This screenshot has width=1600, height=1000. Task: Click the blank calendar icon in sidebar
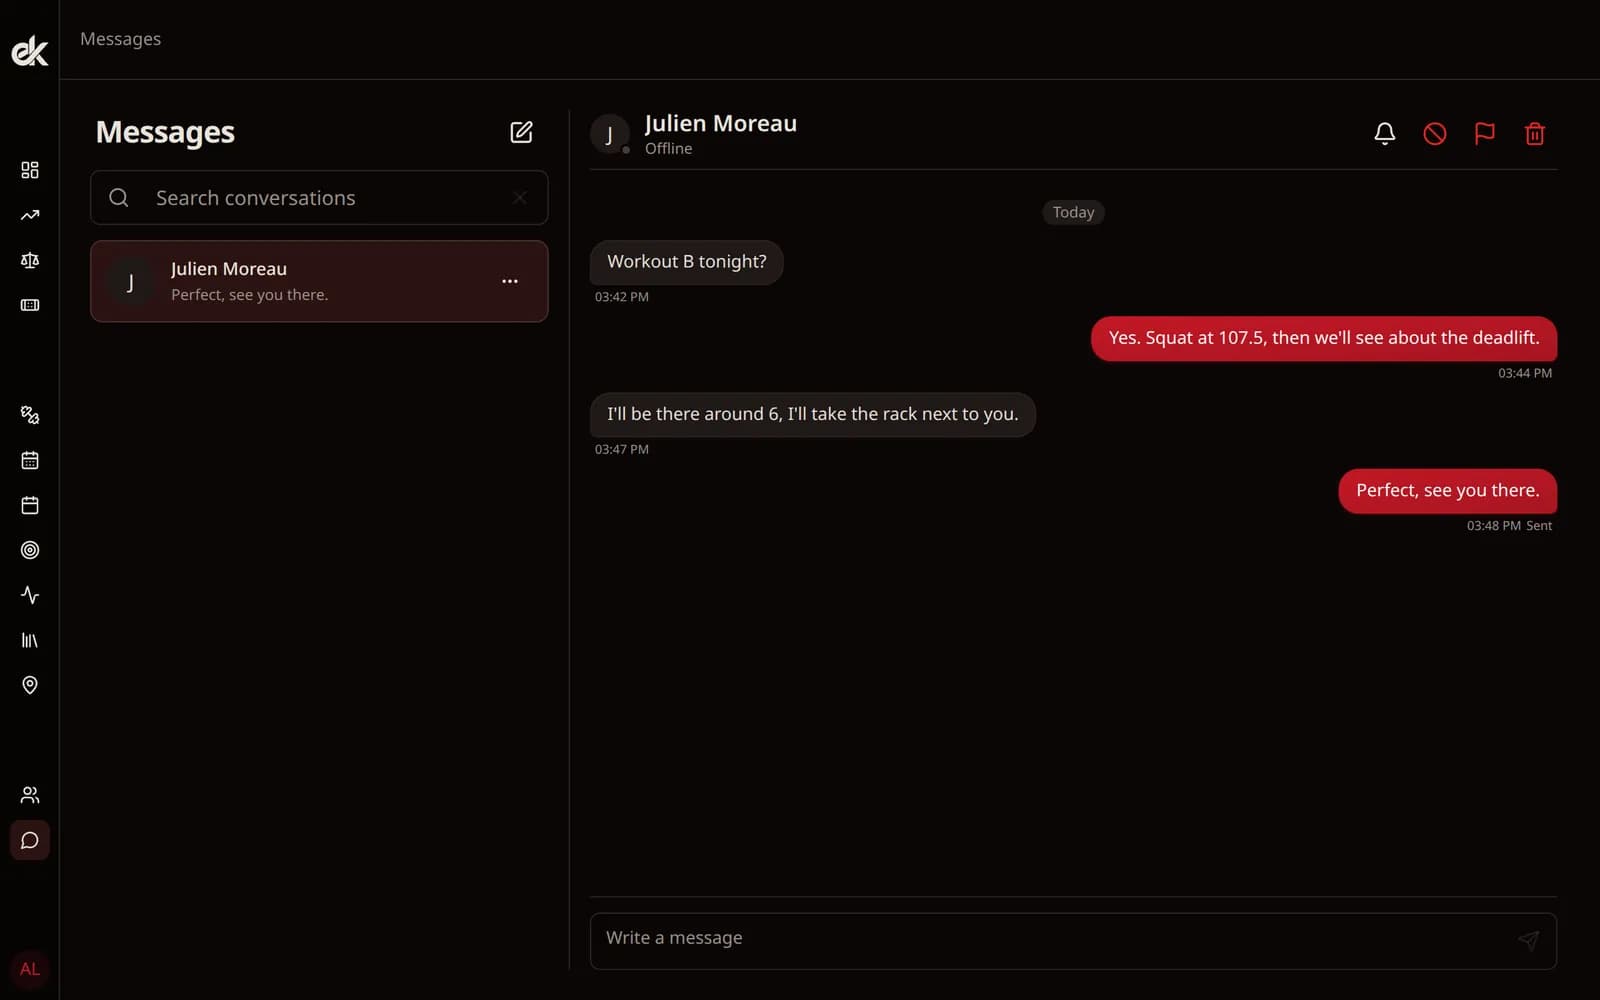30,505
